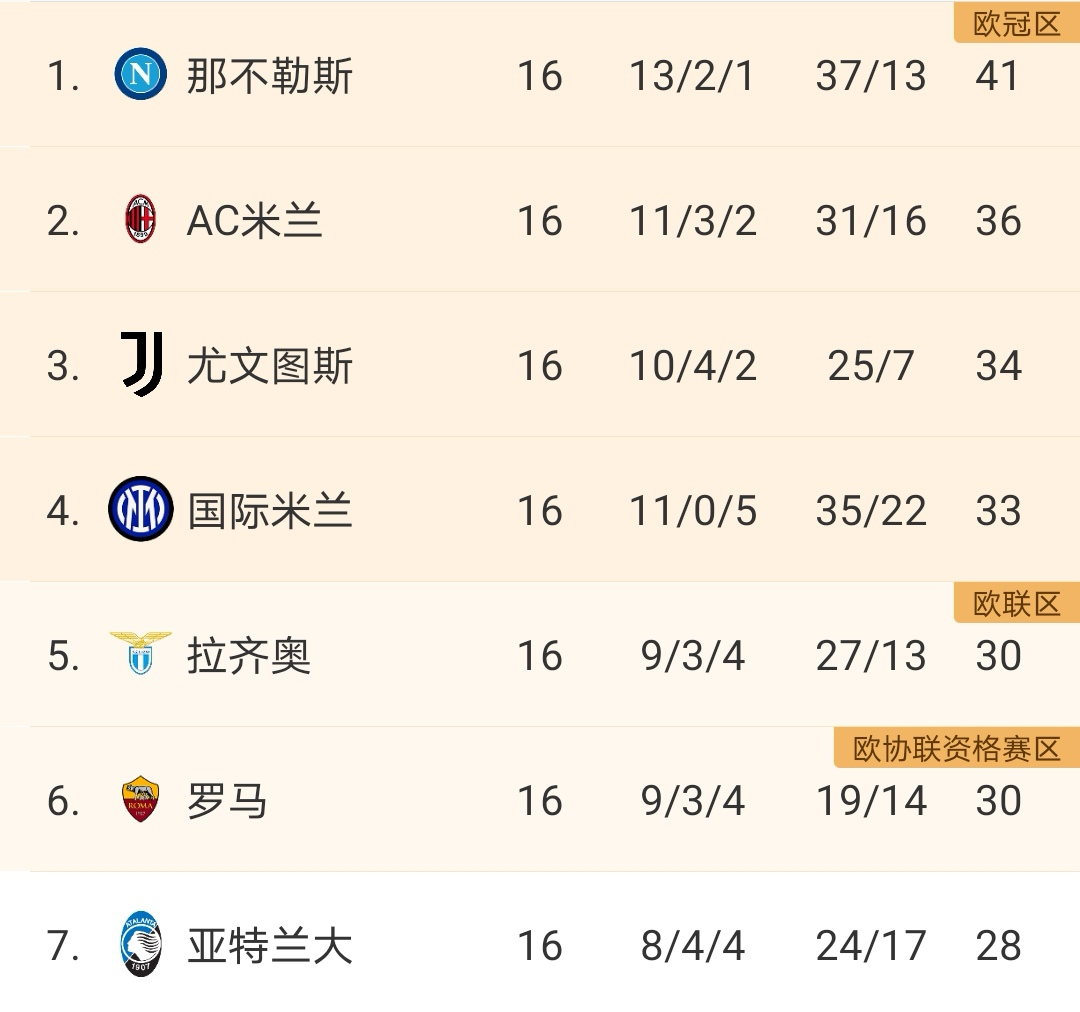Tap Juventus goal record 25/7
1080x1012 pixels.
coord(871,366)
